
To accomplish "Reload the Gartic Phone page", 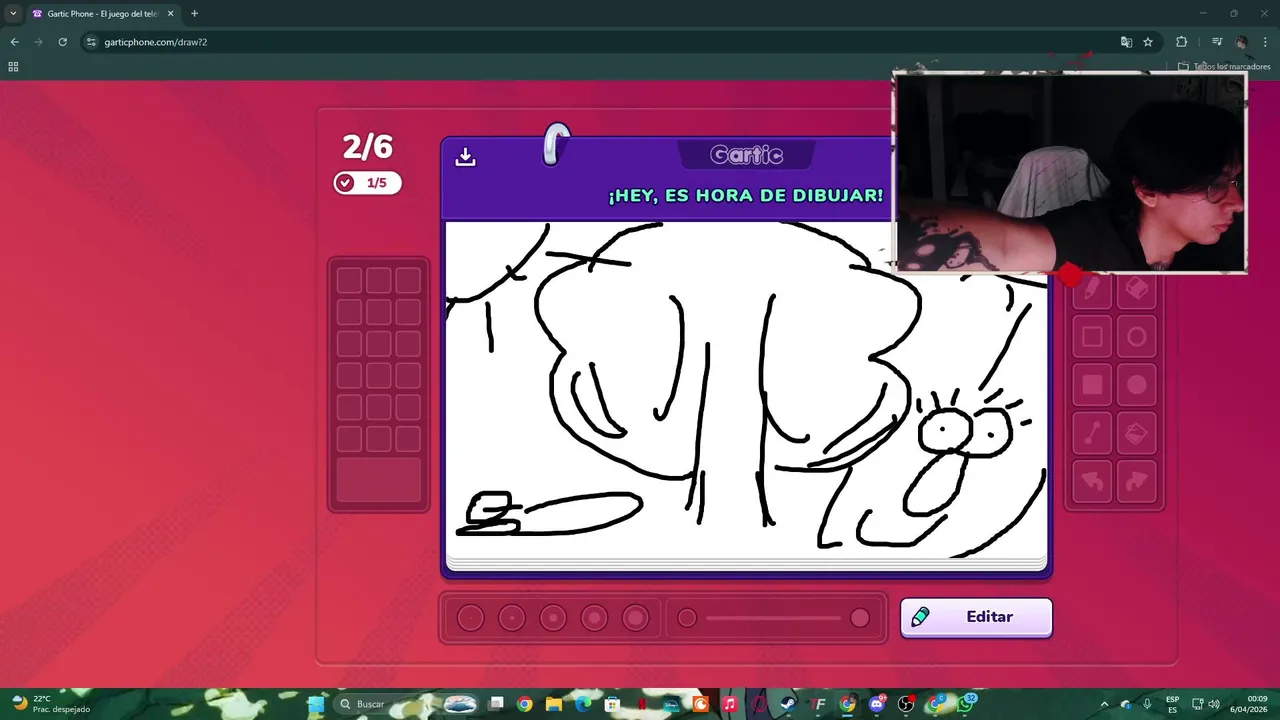I will (62, 42).
